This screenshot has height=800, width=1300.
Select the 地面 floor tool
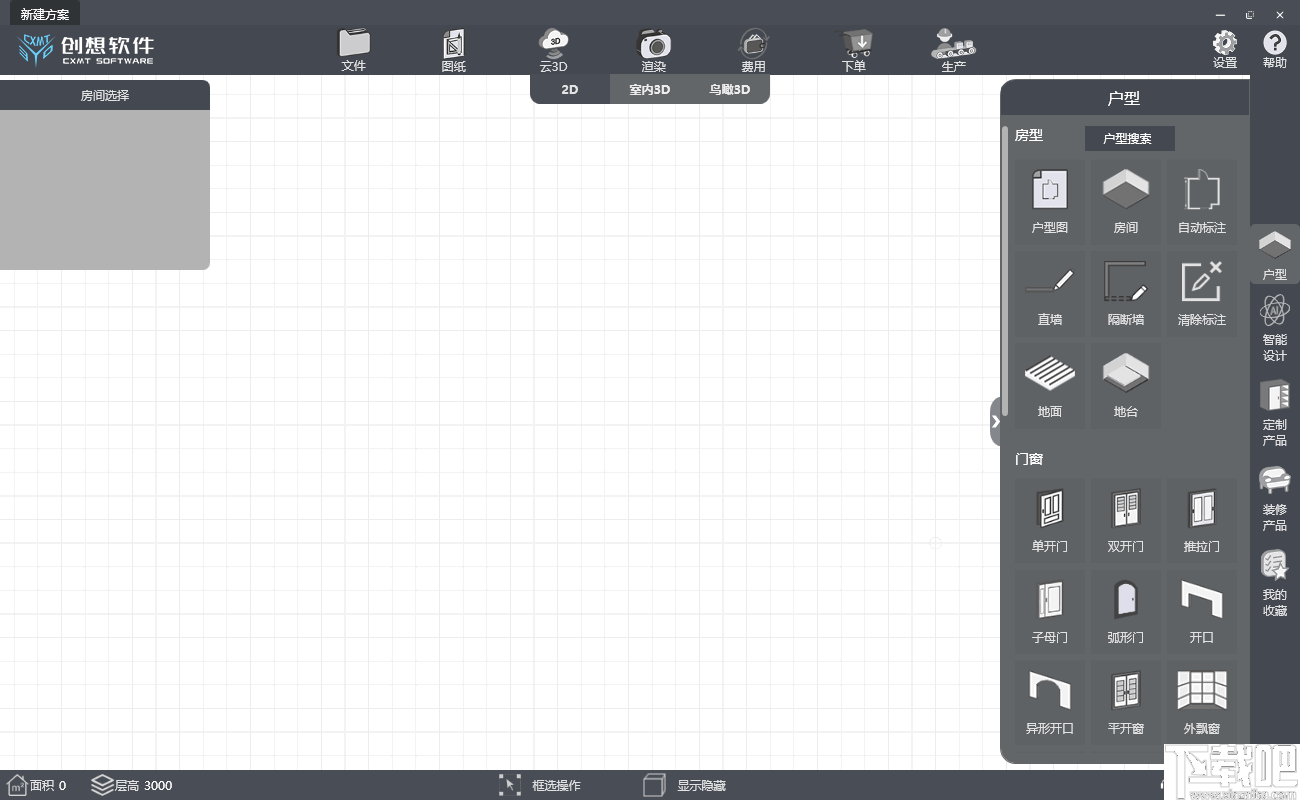coord(1050,387)
